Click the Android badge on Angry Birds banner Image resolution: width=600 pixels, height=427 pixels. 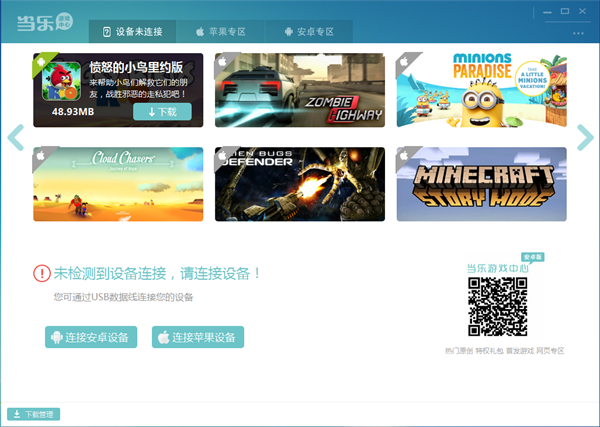point(42,60)
